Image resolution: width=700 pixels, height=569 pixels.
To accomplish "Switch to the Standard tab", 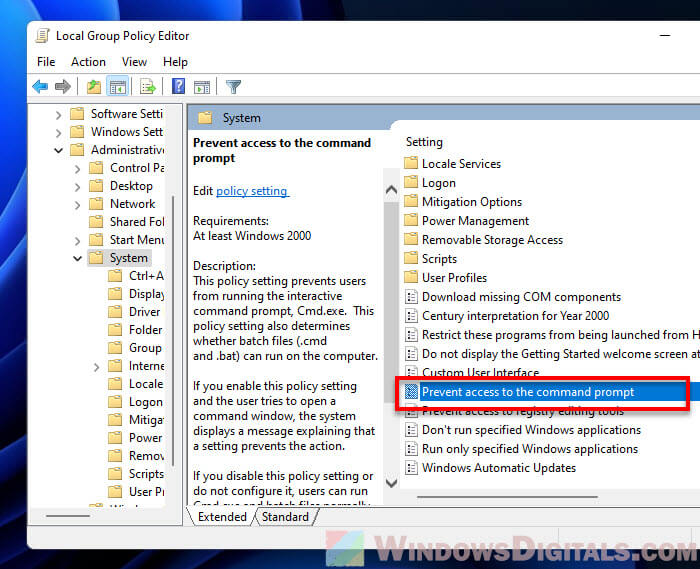I will pos(285,517).
